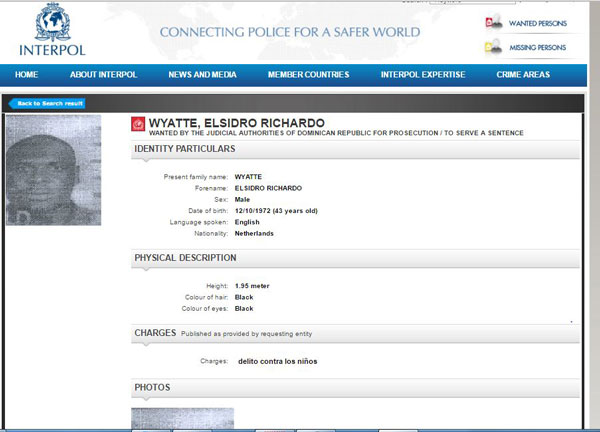Select the Colour of eyes value Black

coord(244,308)
